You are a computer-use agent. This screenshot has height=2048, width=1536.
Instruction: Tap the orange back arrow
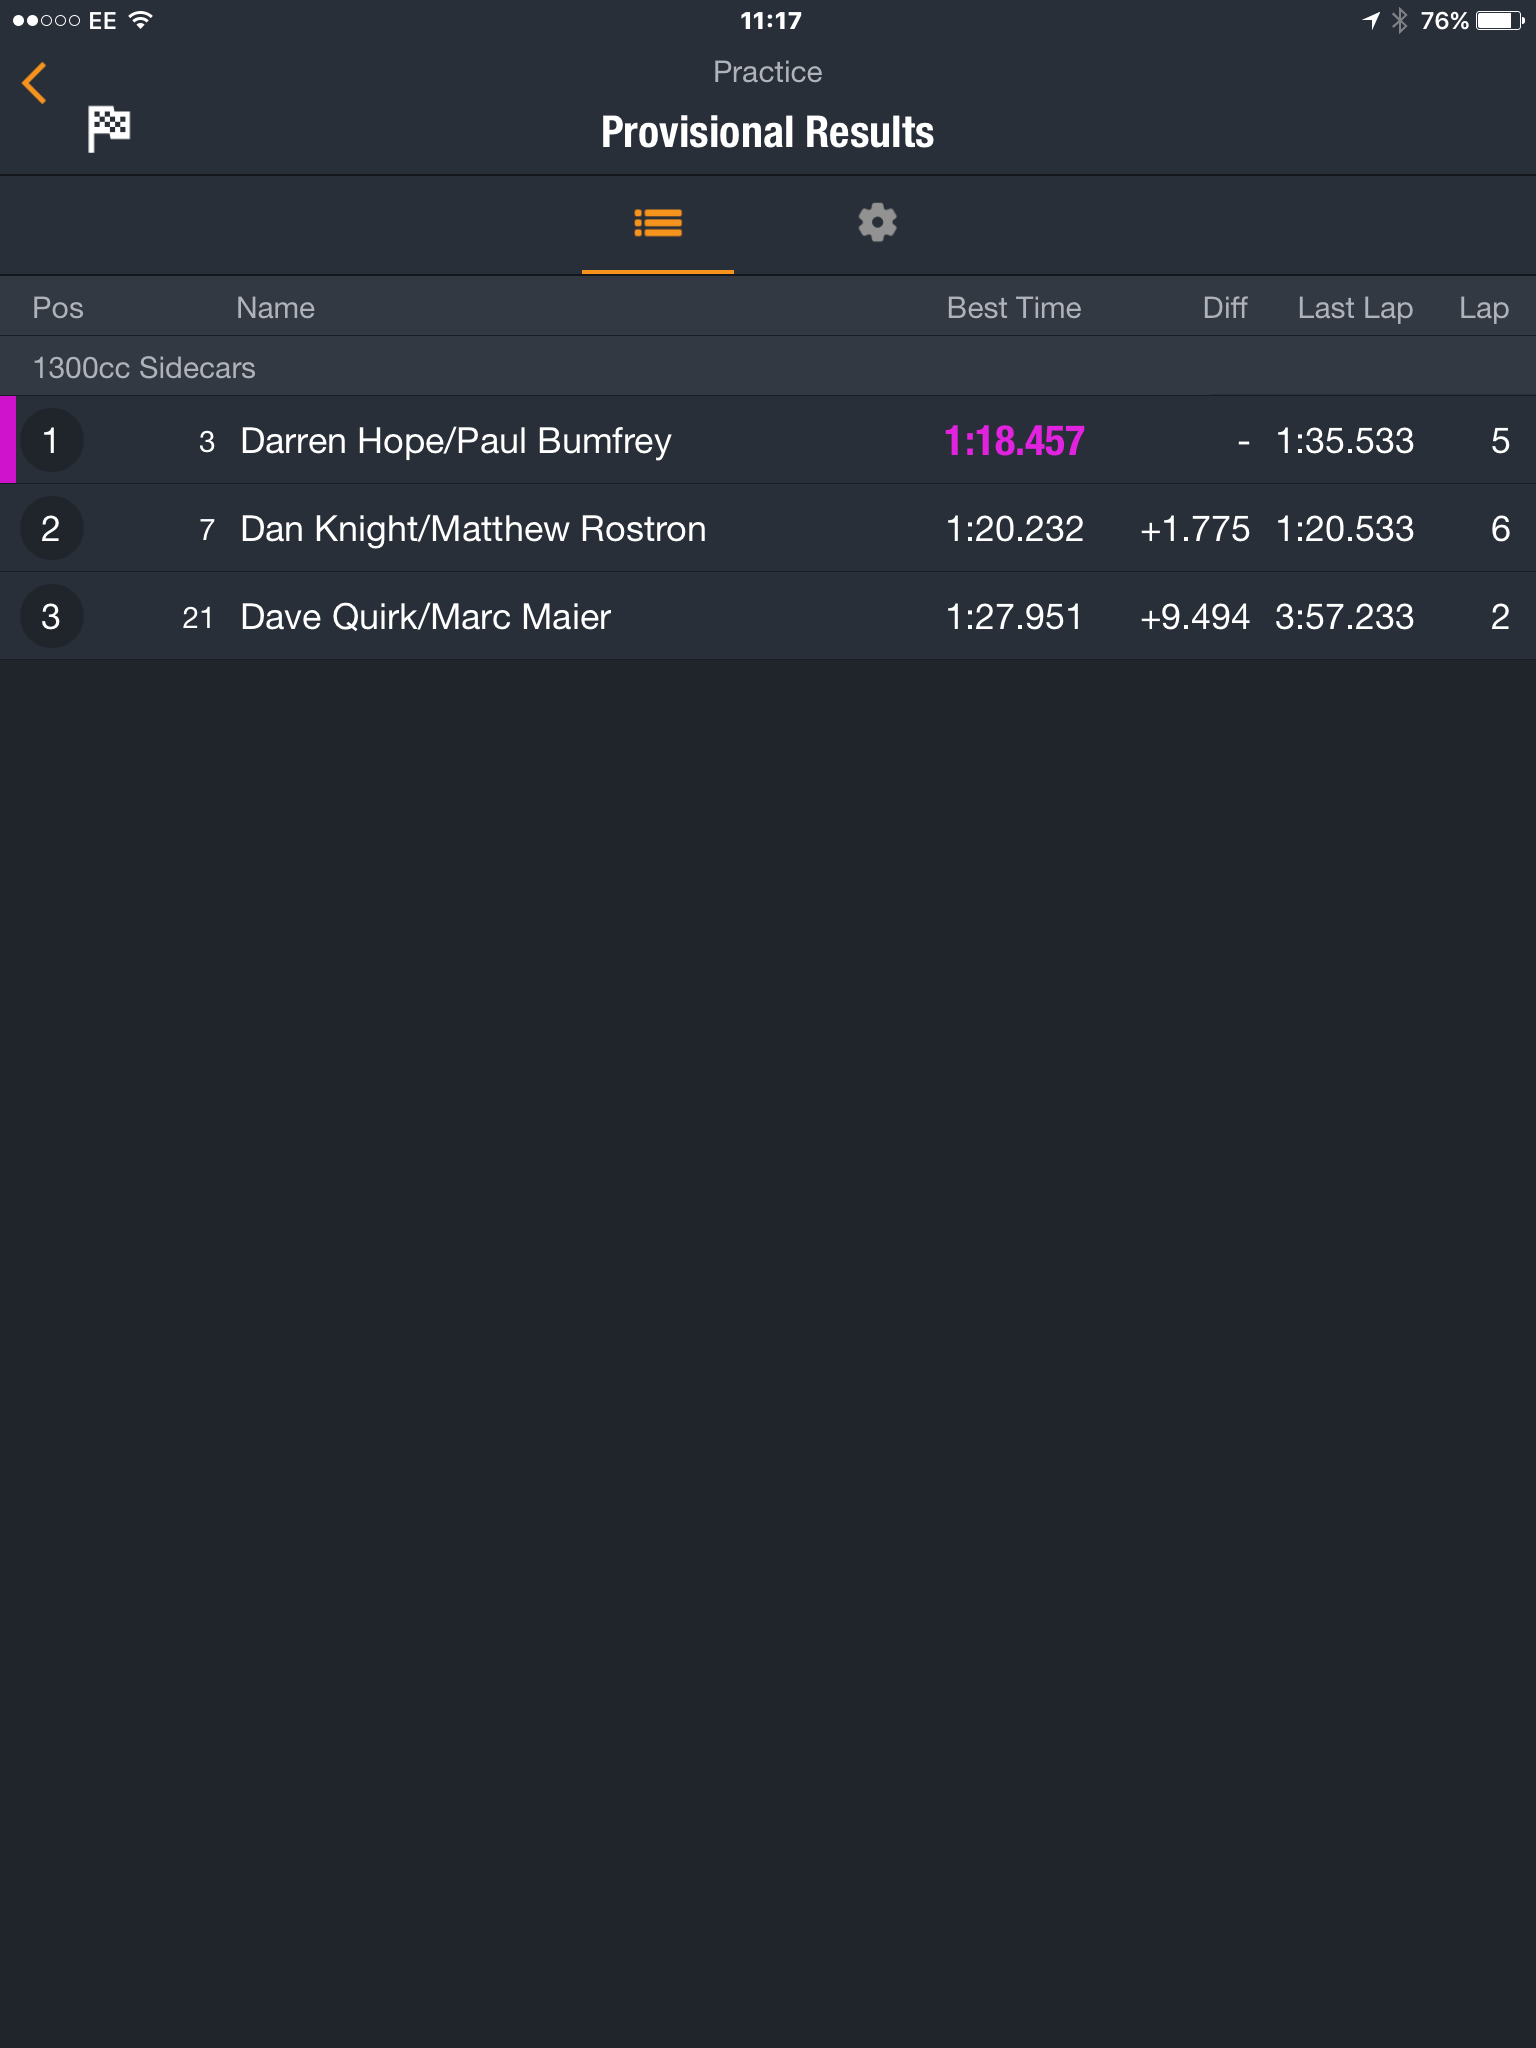(x=34, y=83)
